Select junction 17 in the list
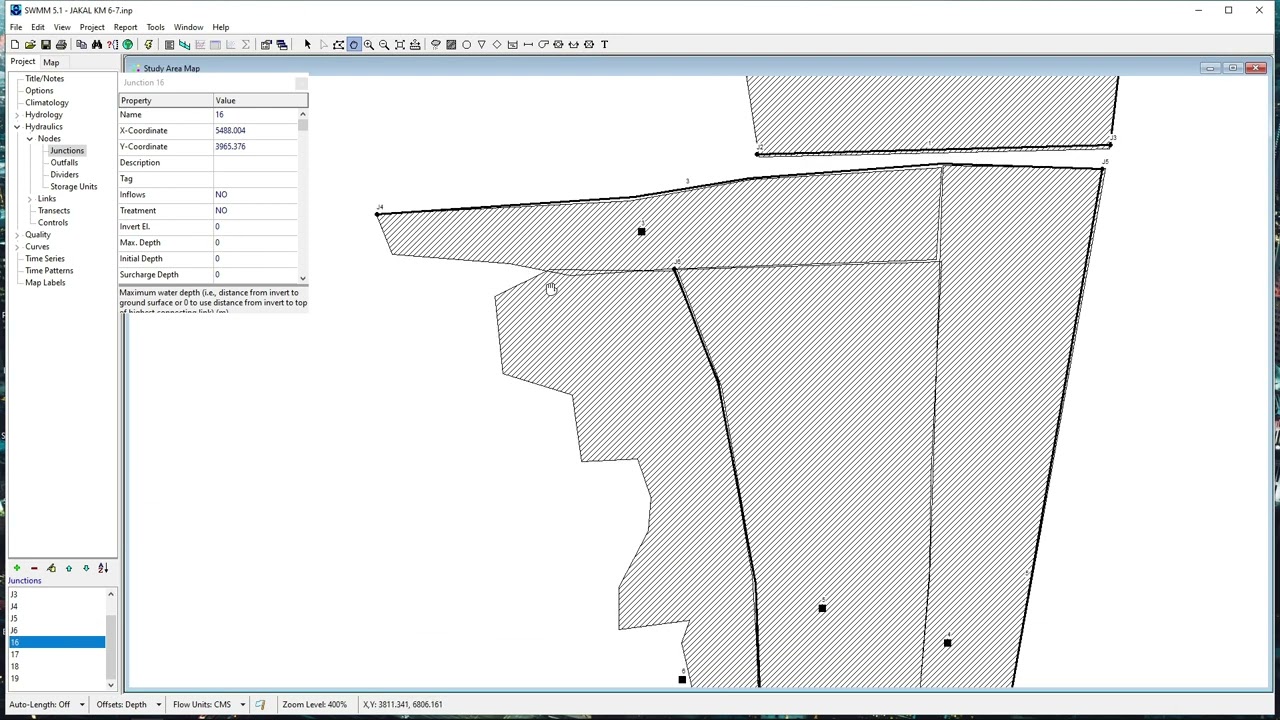Image resolution: width=1280 pixels, height=720 pixels. pos(56,654)
